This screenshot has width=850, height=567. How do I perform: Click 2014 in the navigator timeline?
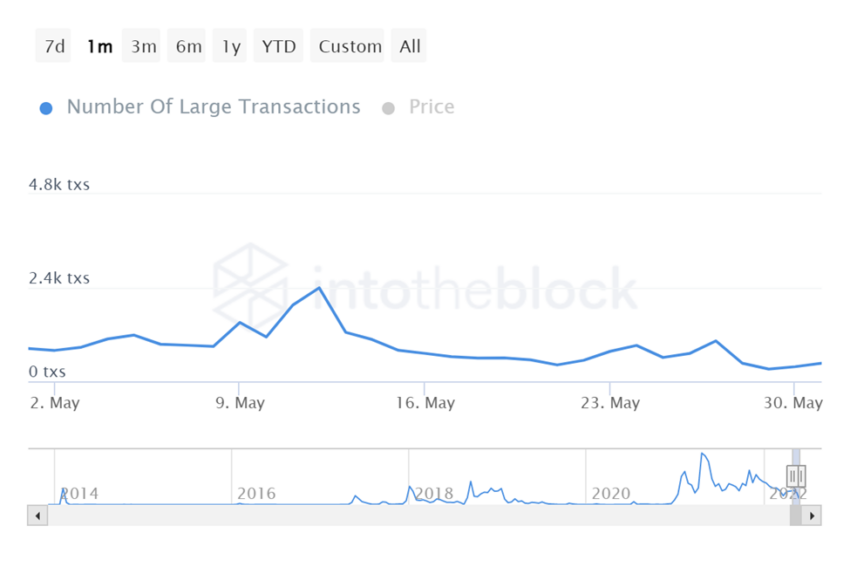coord(80,493)
